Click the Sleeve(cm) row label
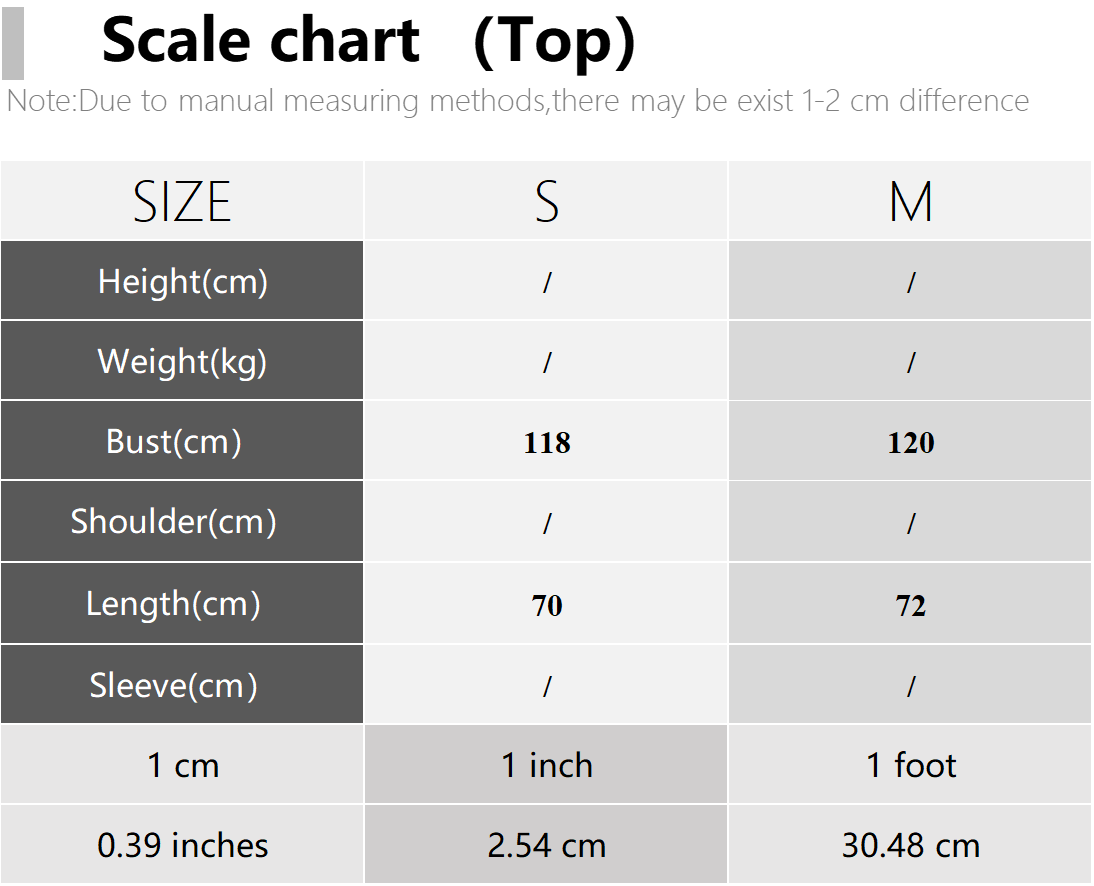Viewport: 1094px width, 886px height. point(182,684)
